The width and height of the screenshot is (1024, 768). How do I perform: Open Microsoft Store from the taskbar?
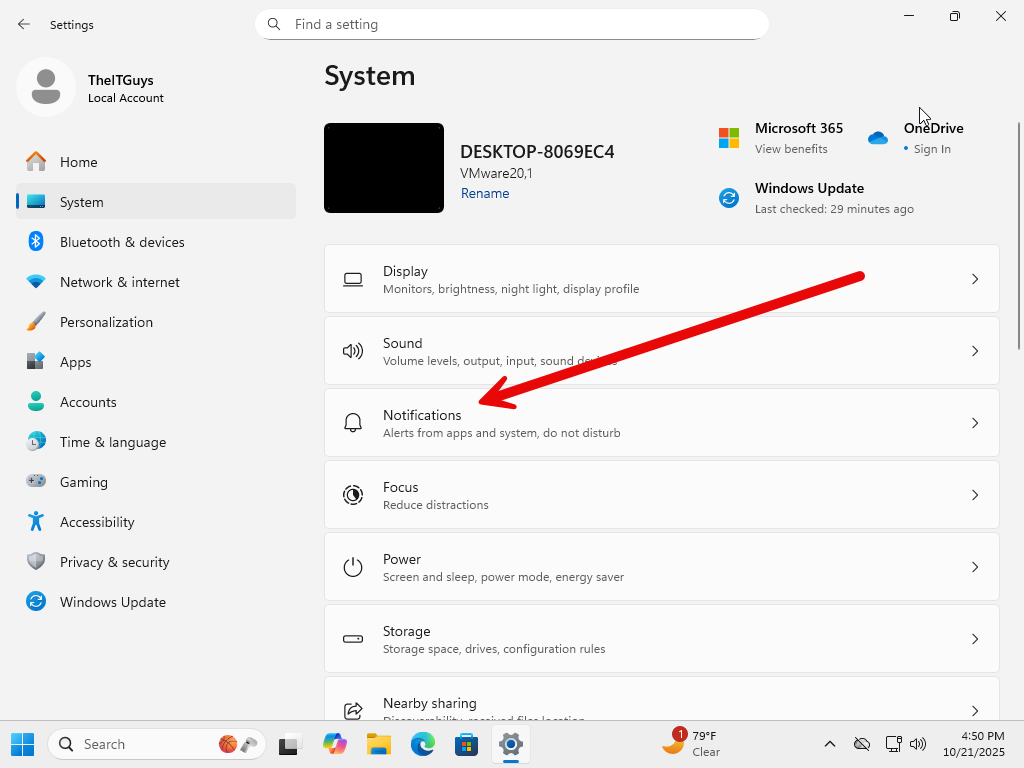466,744
